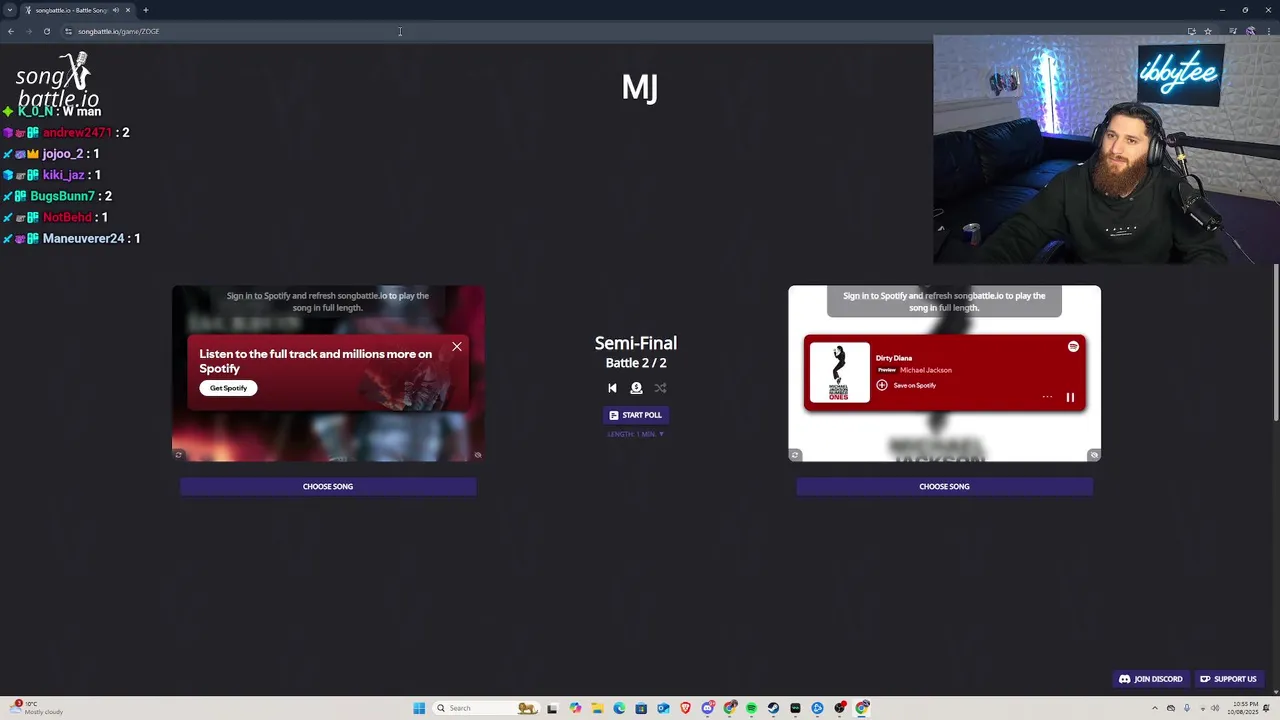Open the Brave browser taskbar icon
The height and width of the screenshot is (720, 1280).
[x=685, y=708]
